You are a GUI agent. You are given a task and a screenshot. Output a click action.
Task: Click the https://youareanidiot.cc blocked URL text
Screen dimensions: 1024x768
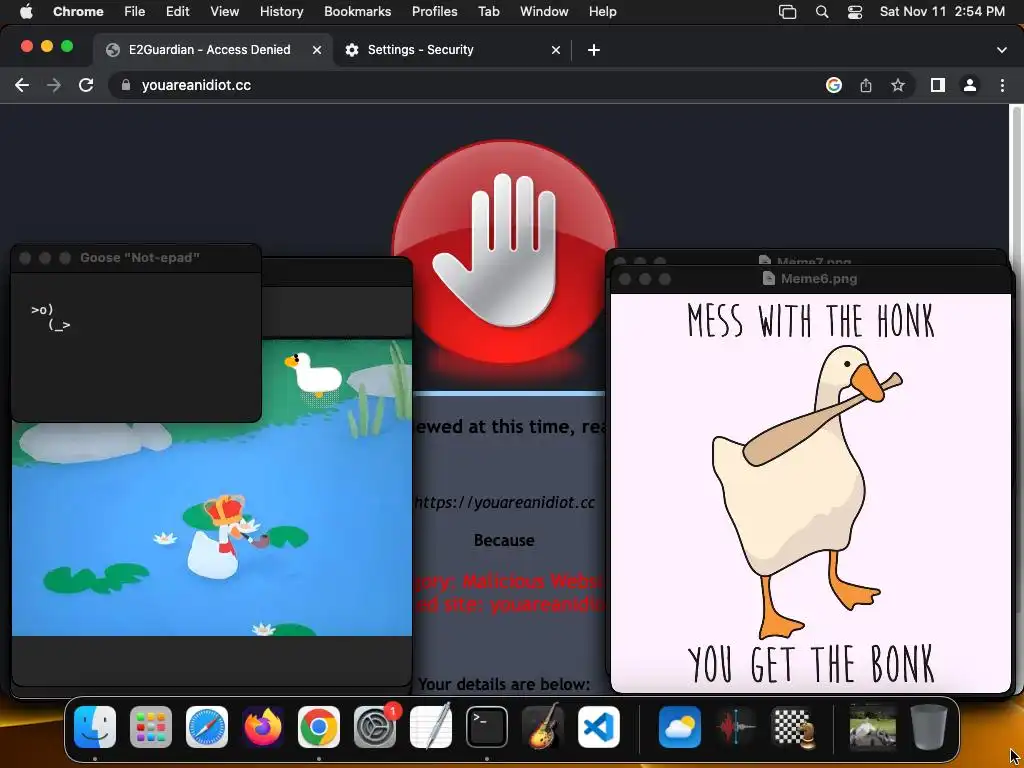[x=504, y=502]
